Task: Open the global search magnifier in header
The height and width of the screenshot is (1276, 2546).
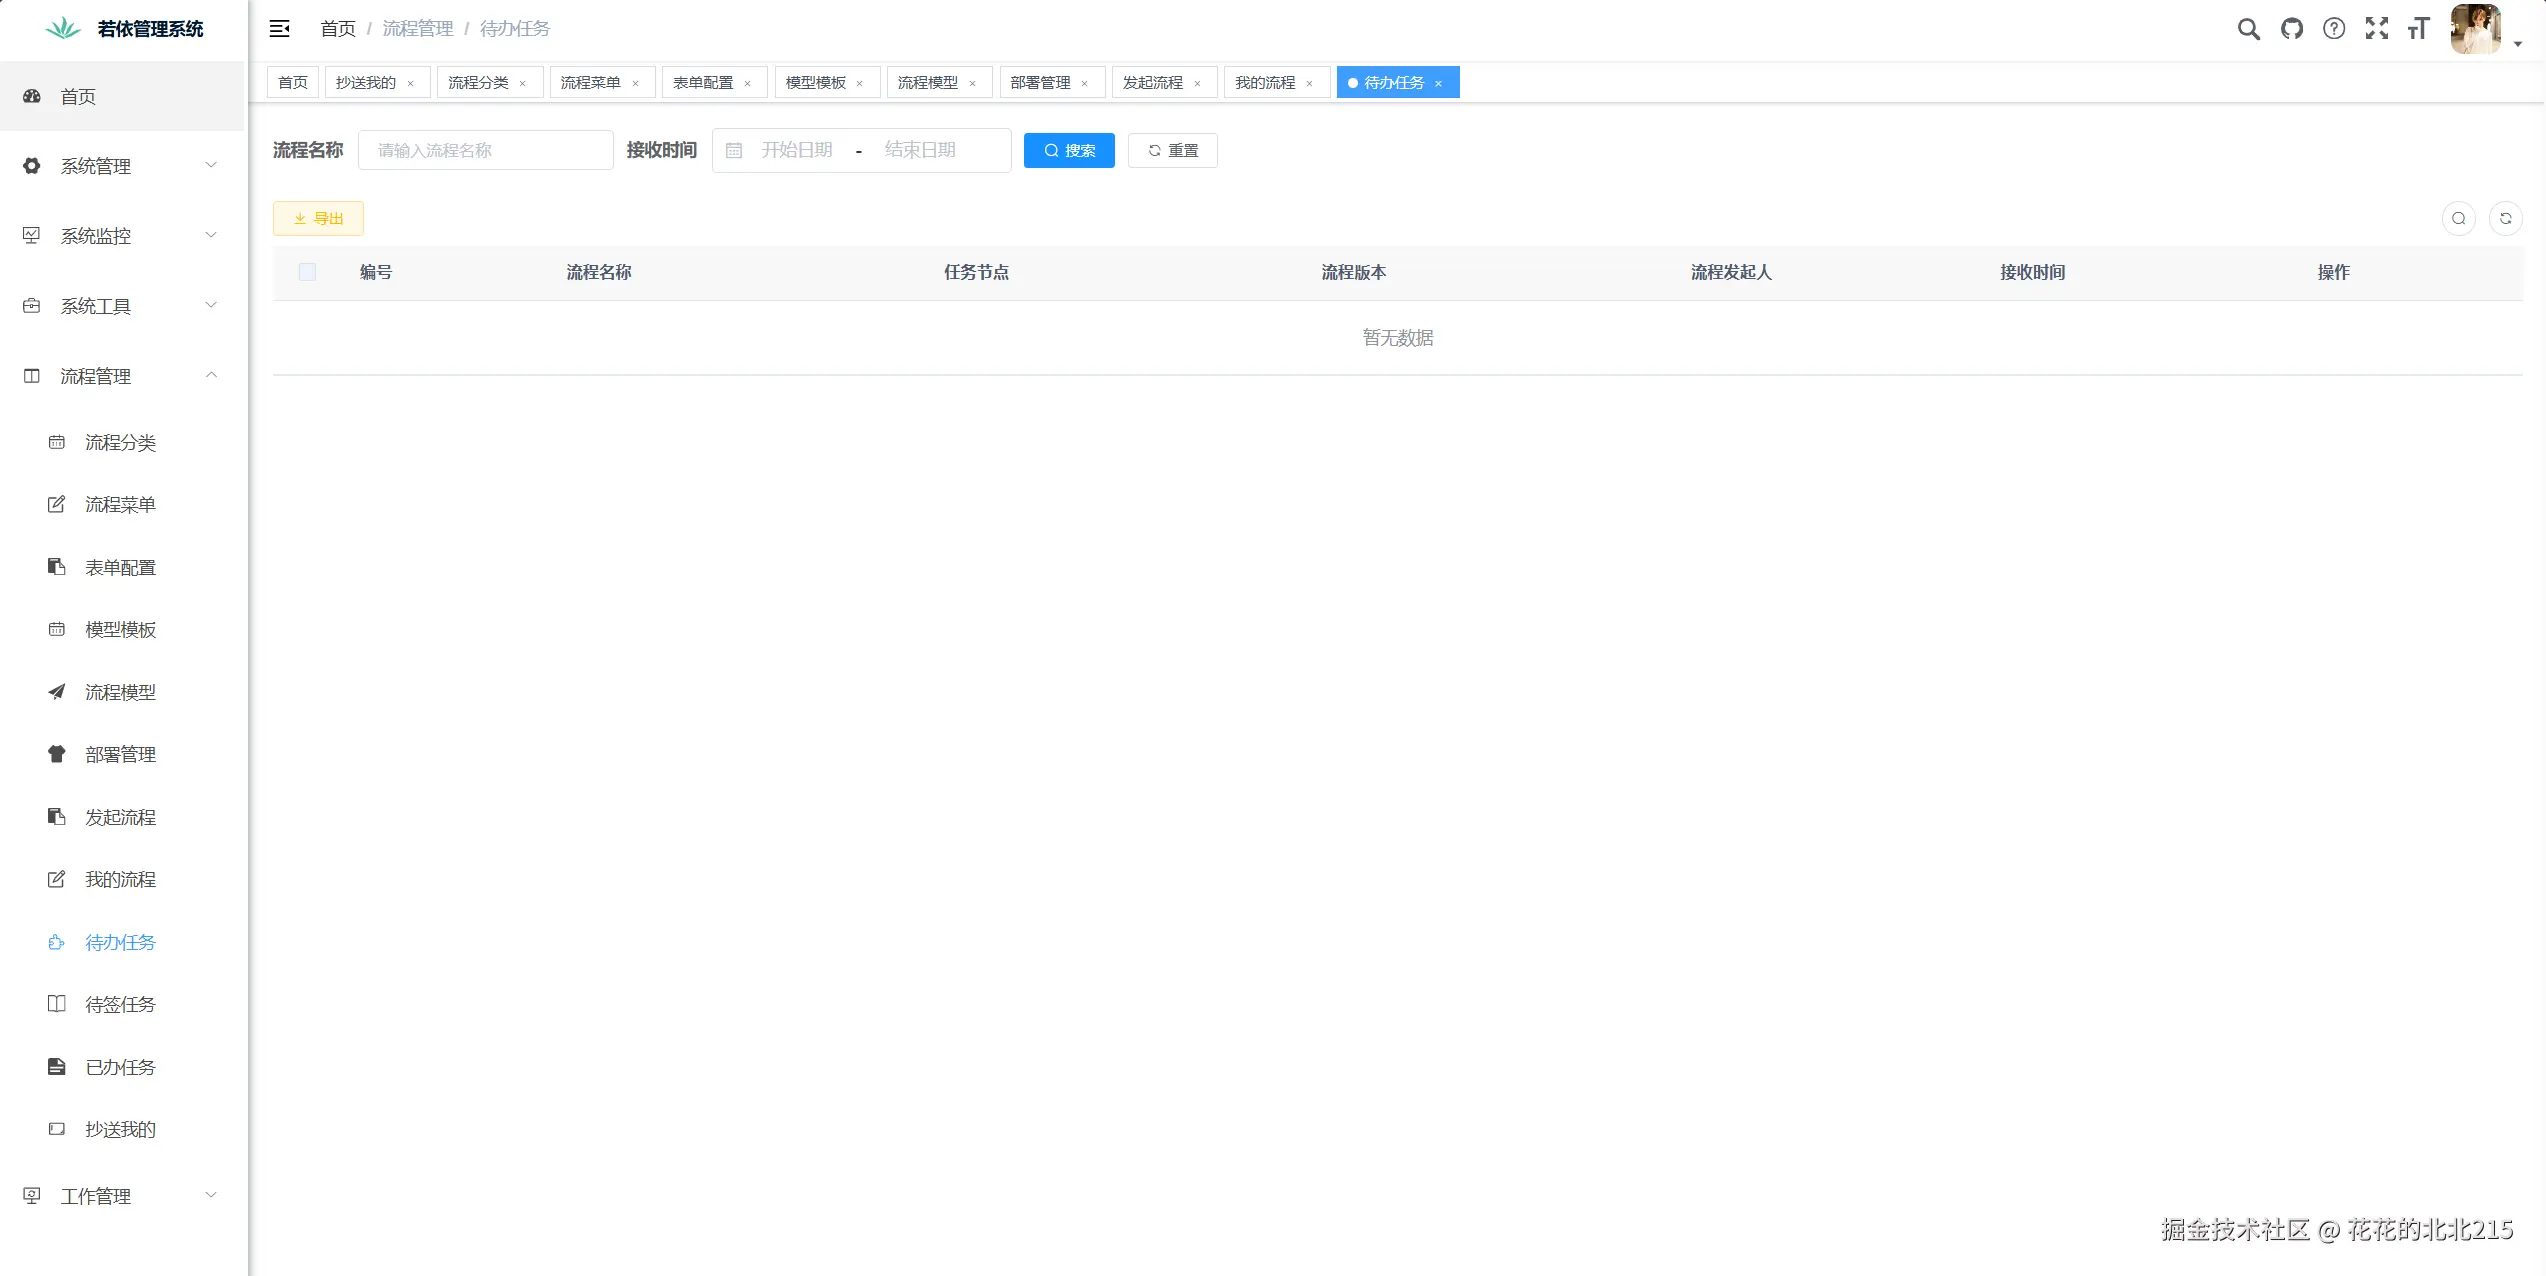Action: pos(2249,28)
